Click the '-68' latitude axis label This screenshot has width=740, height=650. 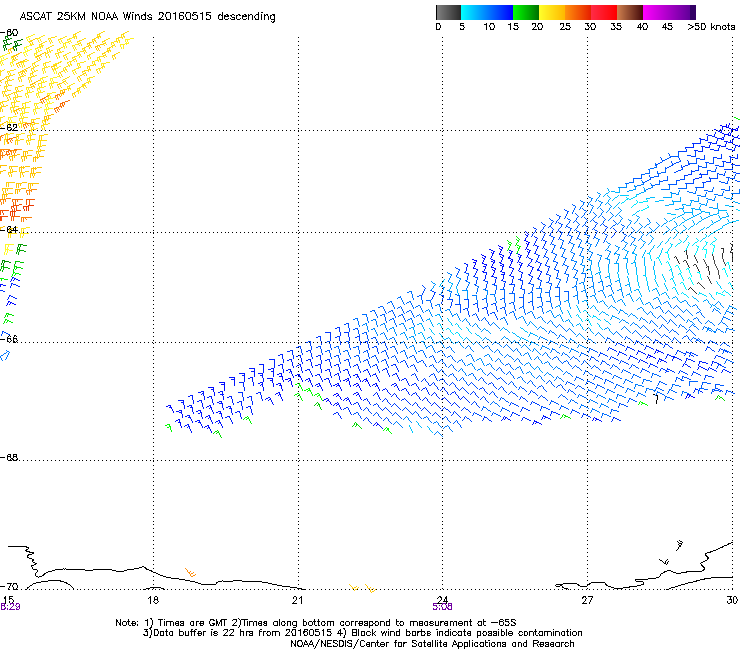(10, 457)
